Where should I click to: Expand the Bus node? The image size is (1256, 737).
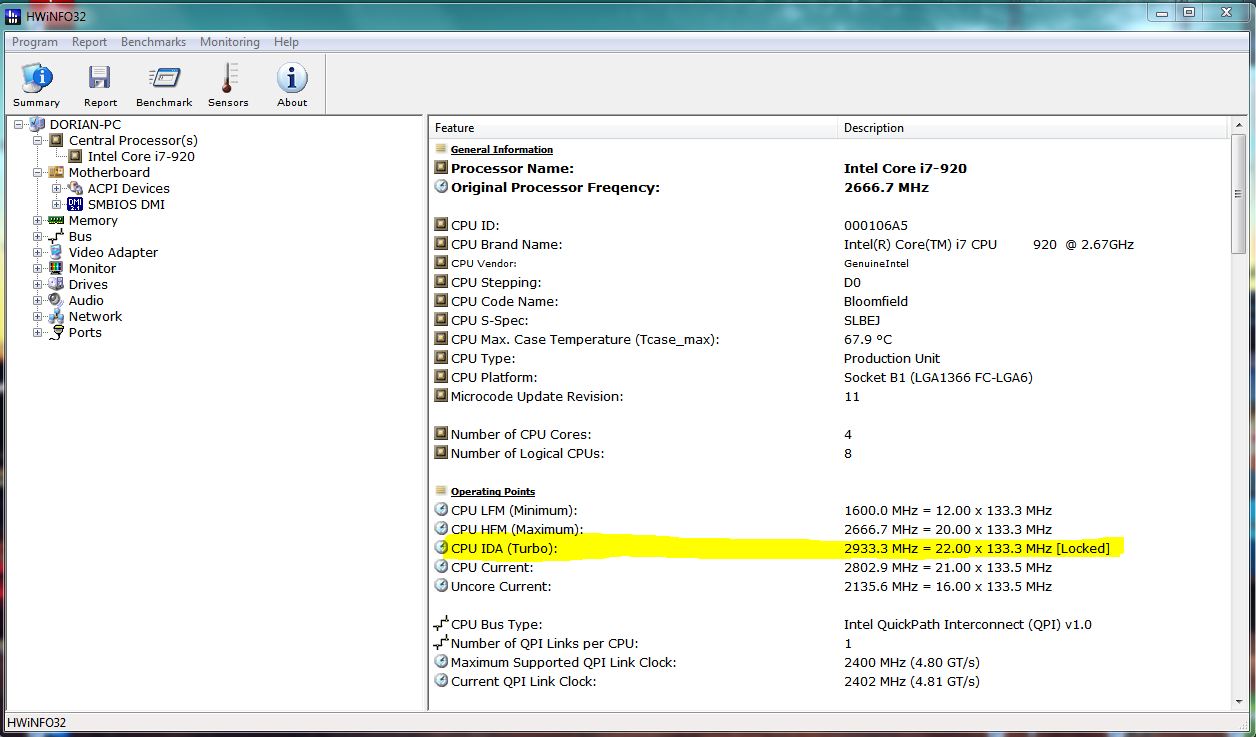37,236
